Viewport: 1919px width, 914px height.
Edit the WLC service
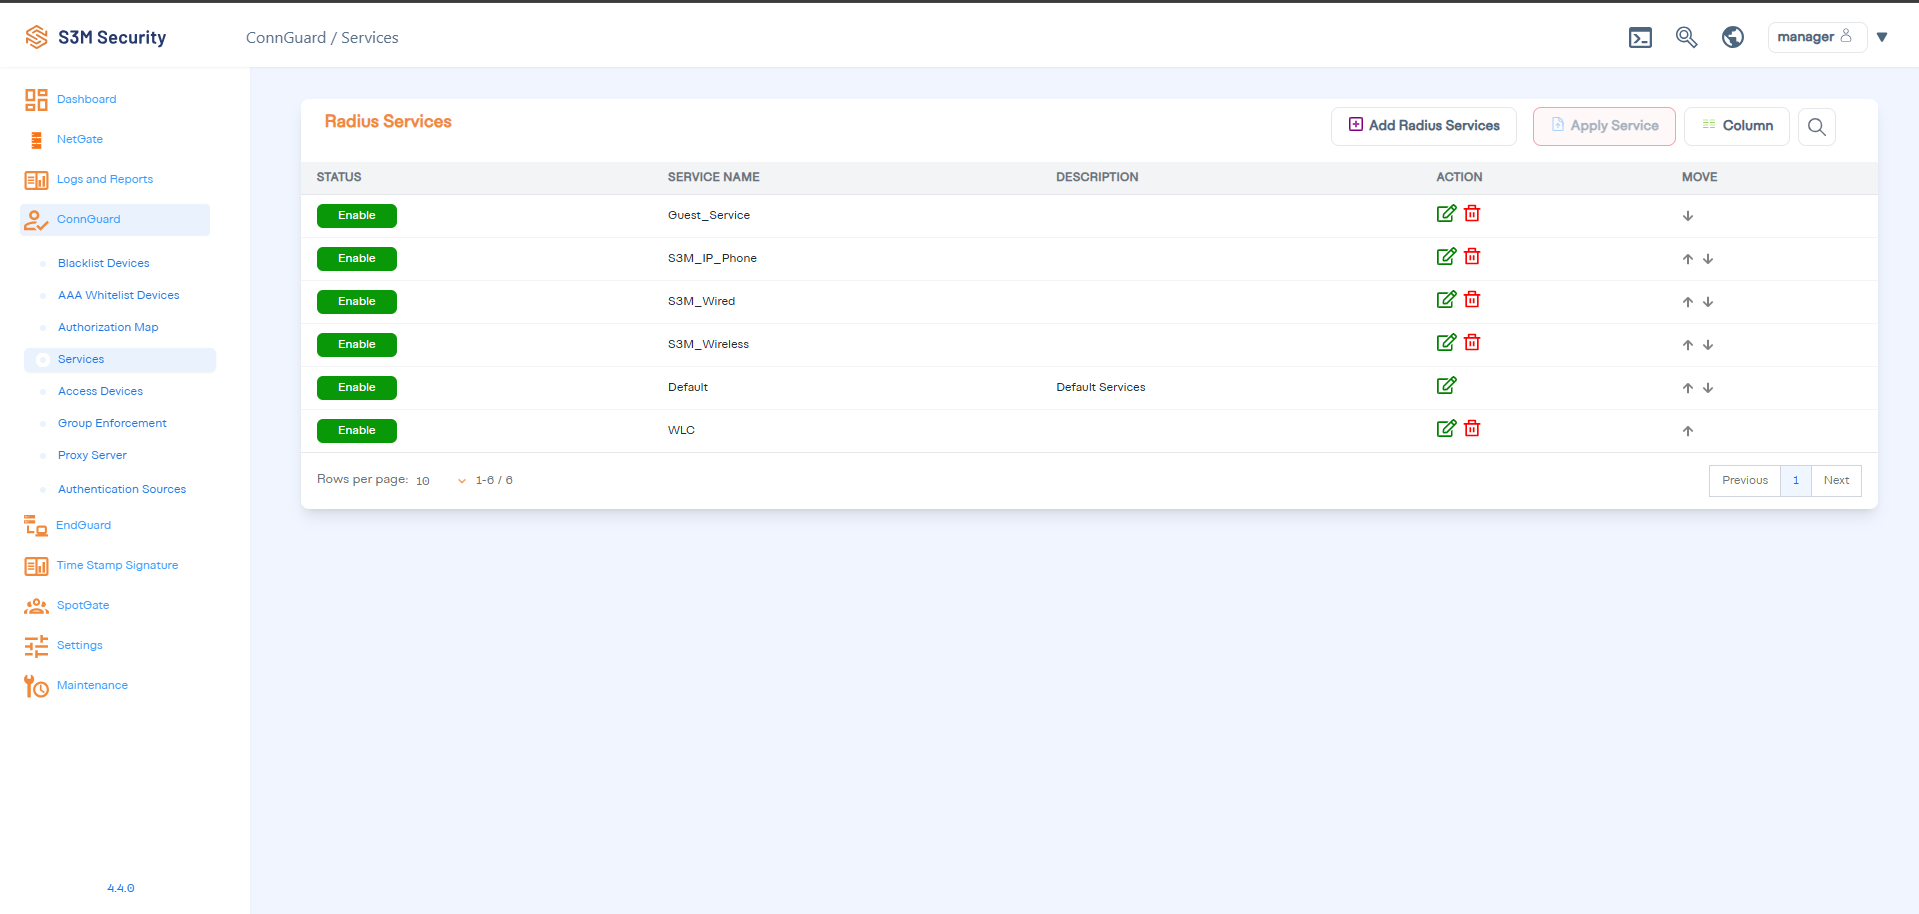pos(1446,428)
